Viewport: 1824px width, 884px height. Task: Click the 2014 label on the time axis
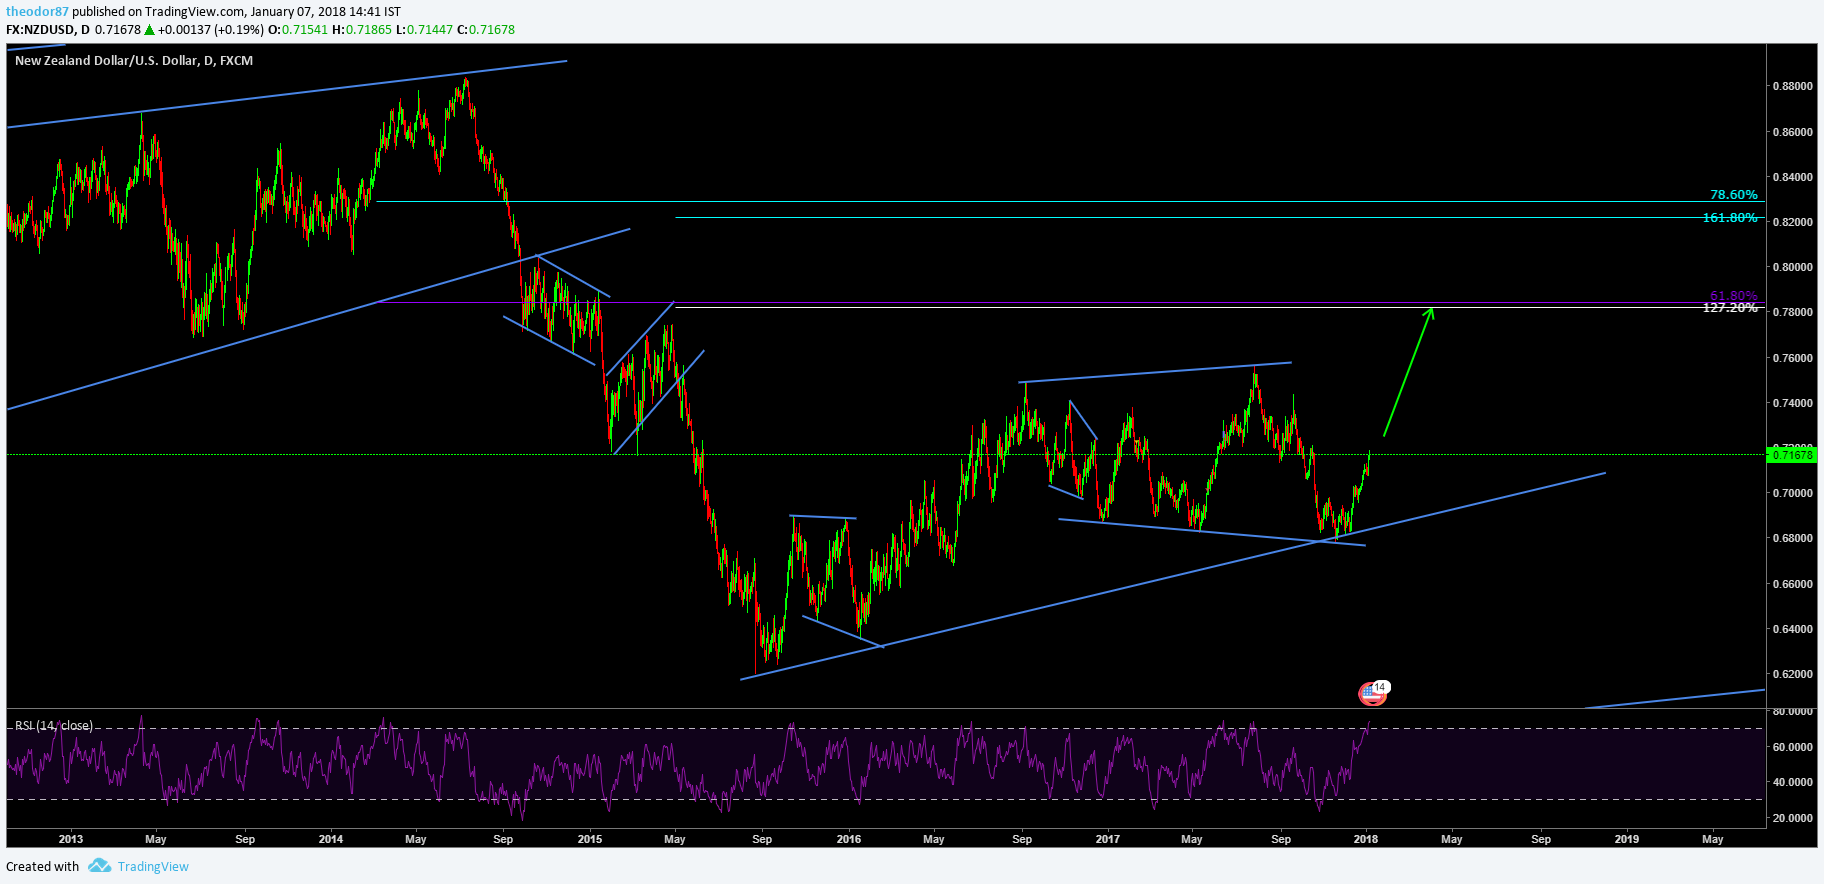[x=331, y=839]
